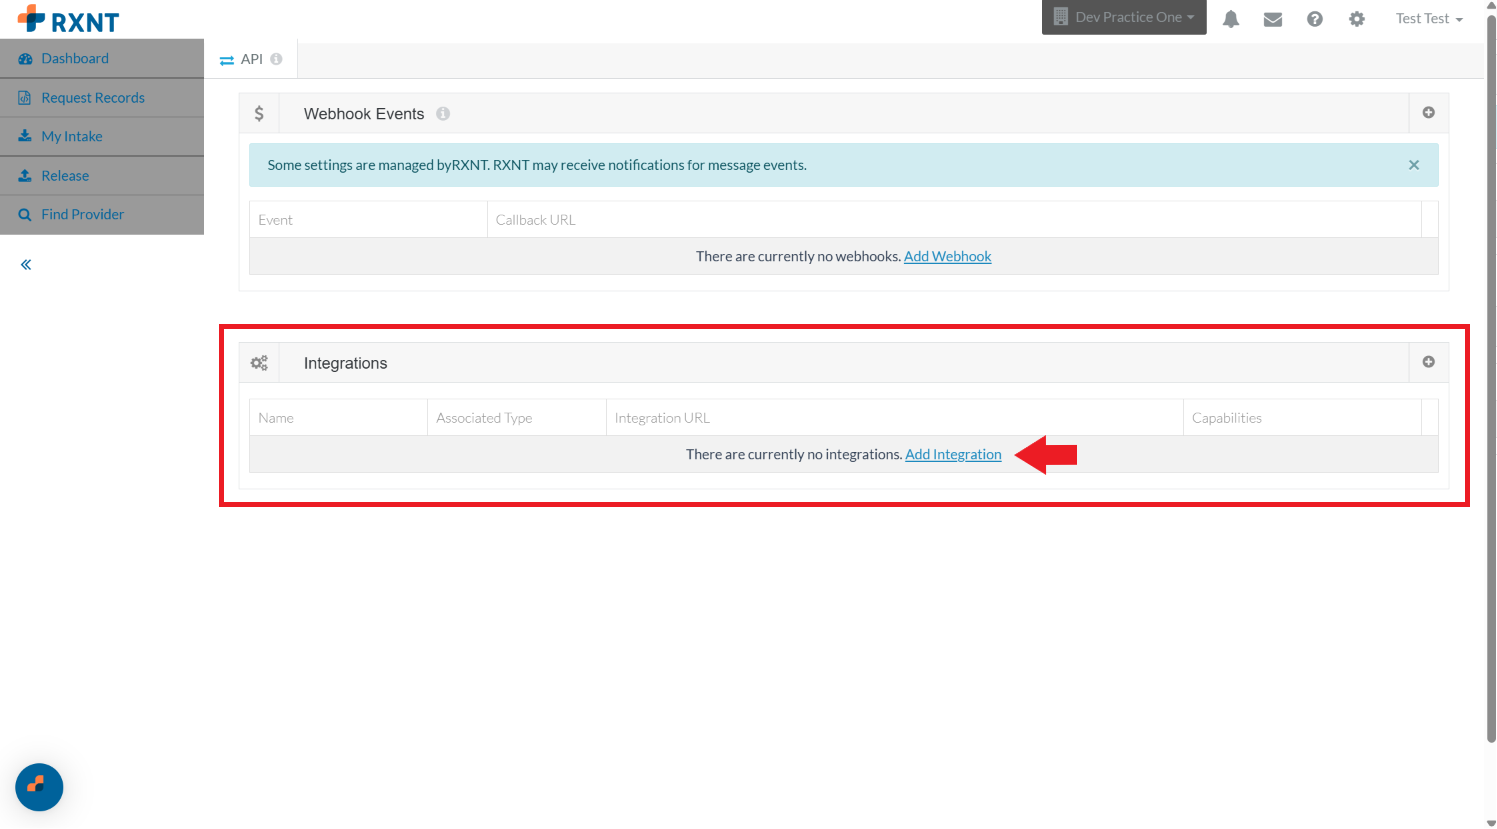Add a webhook with plus icon

point(1429,113)
